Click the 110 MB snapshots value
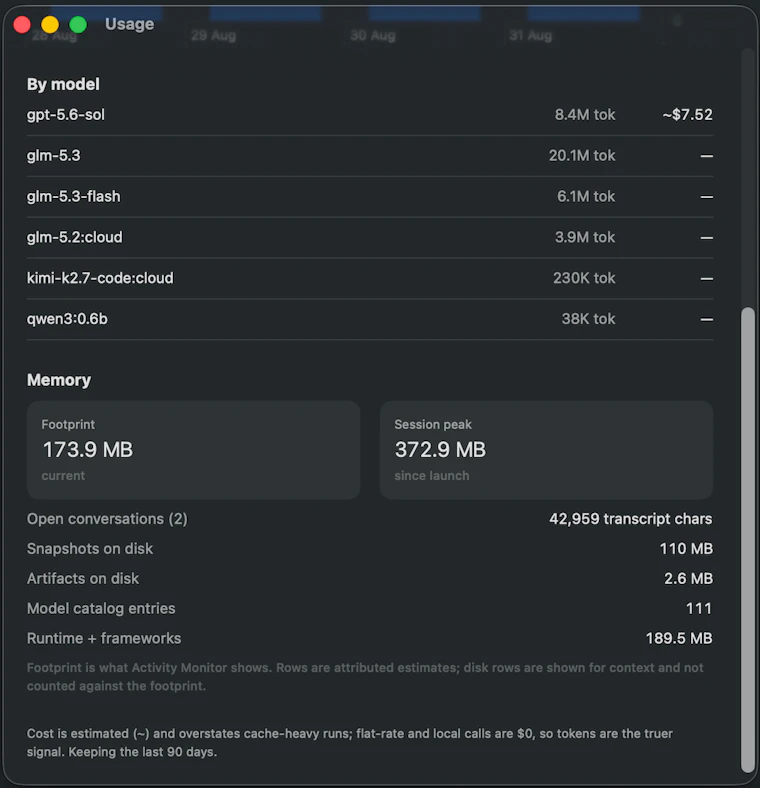Image resolution: width=760 pixels, height=788 pixels. [x=686, y=549]
